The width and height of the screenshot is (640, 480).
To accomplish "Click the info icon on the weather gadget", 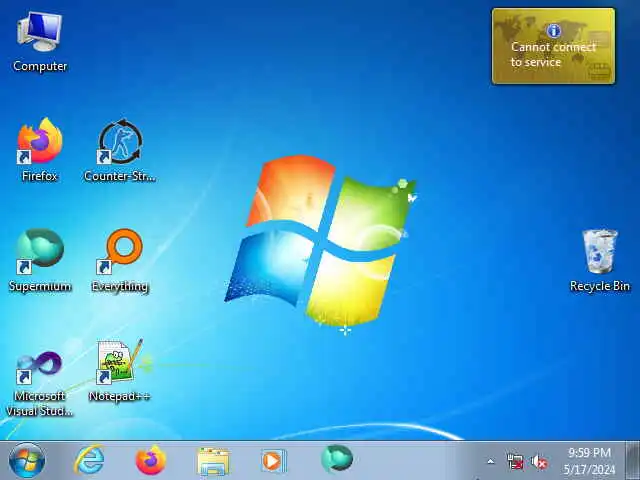I will pos(553,30).
